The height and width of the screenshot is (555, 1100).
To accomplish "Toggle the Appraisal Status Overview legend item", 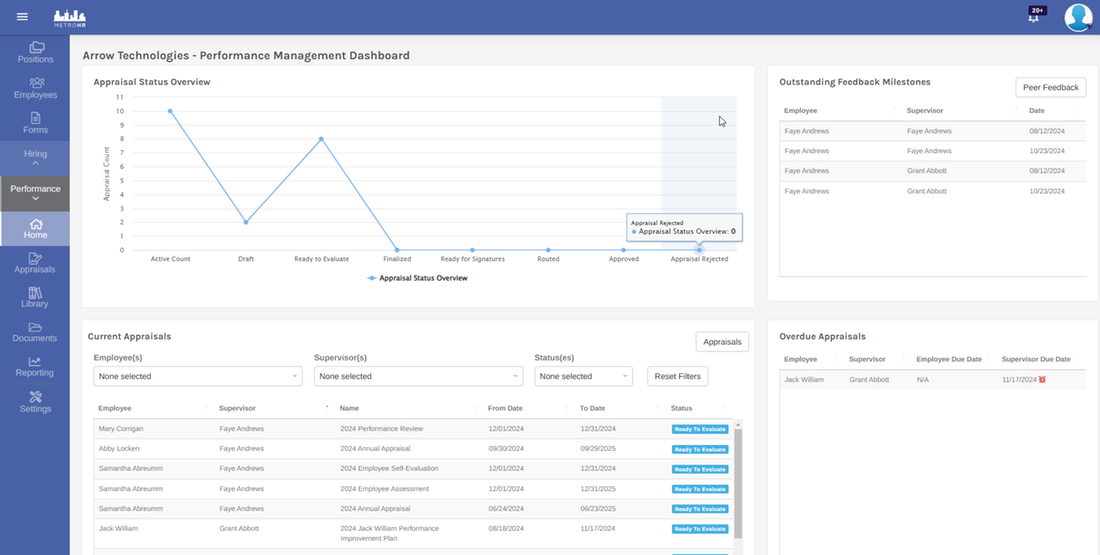I will click(x=417, y=278).
